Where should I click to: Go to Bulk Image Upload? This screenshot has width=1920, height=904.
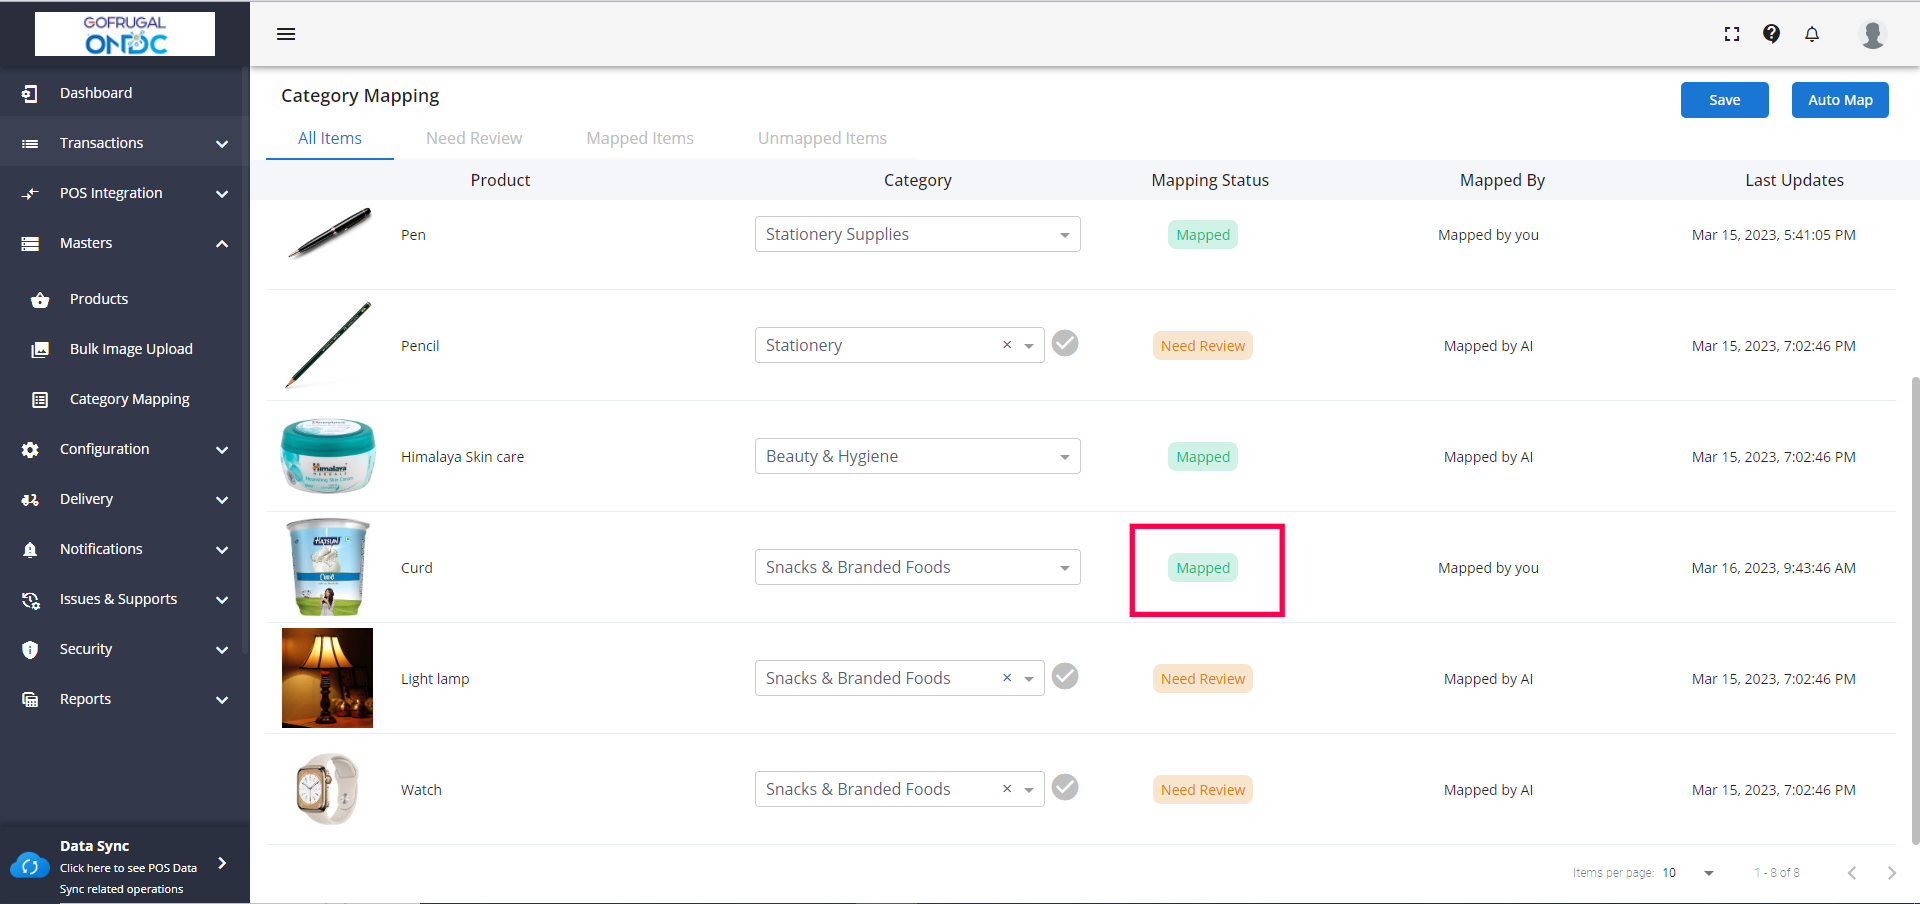[x=131, y=349]
